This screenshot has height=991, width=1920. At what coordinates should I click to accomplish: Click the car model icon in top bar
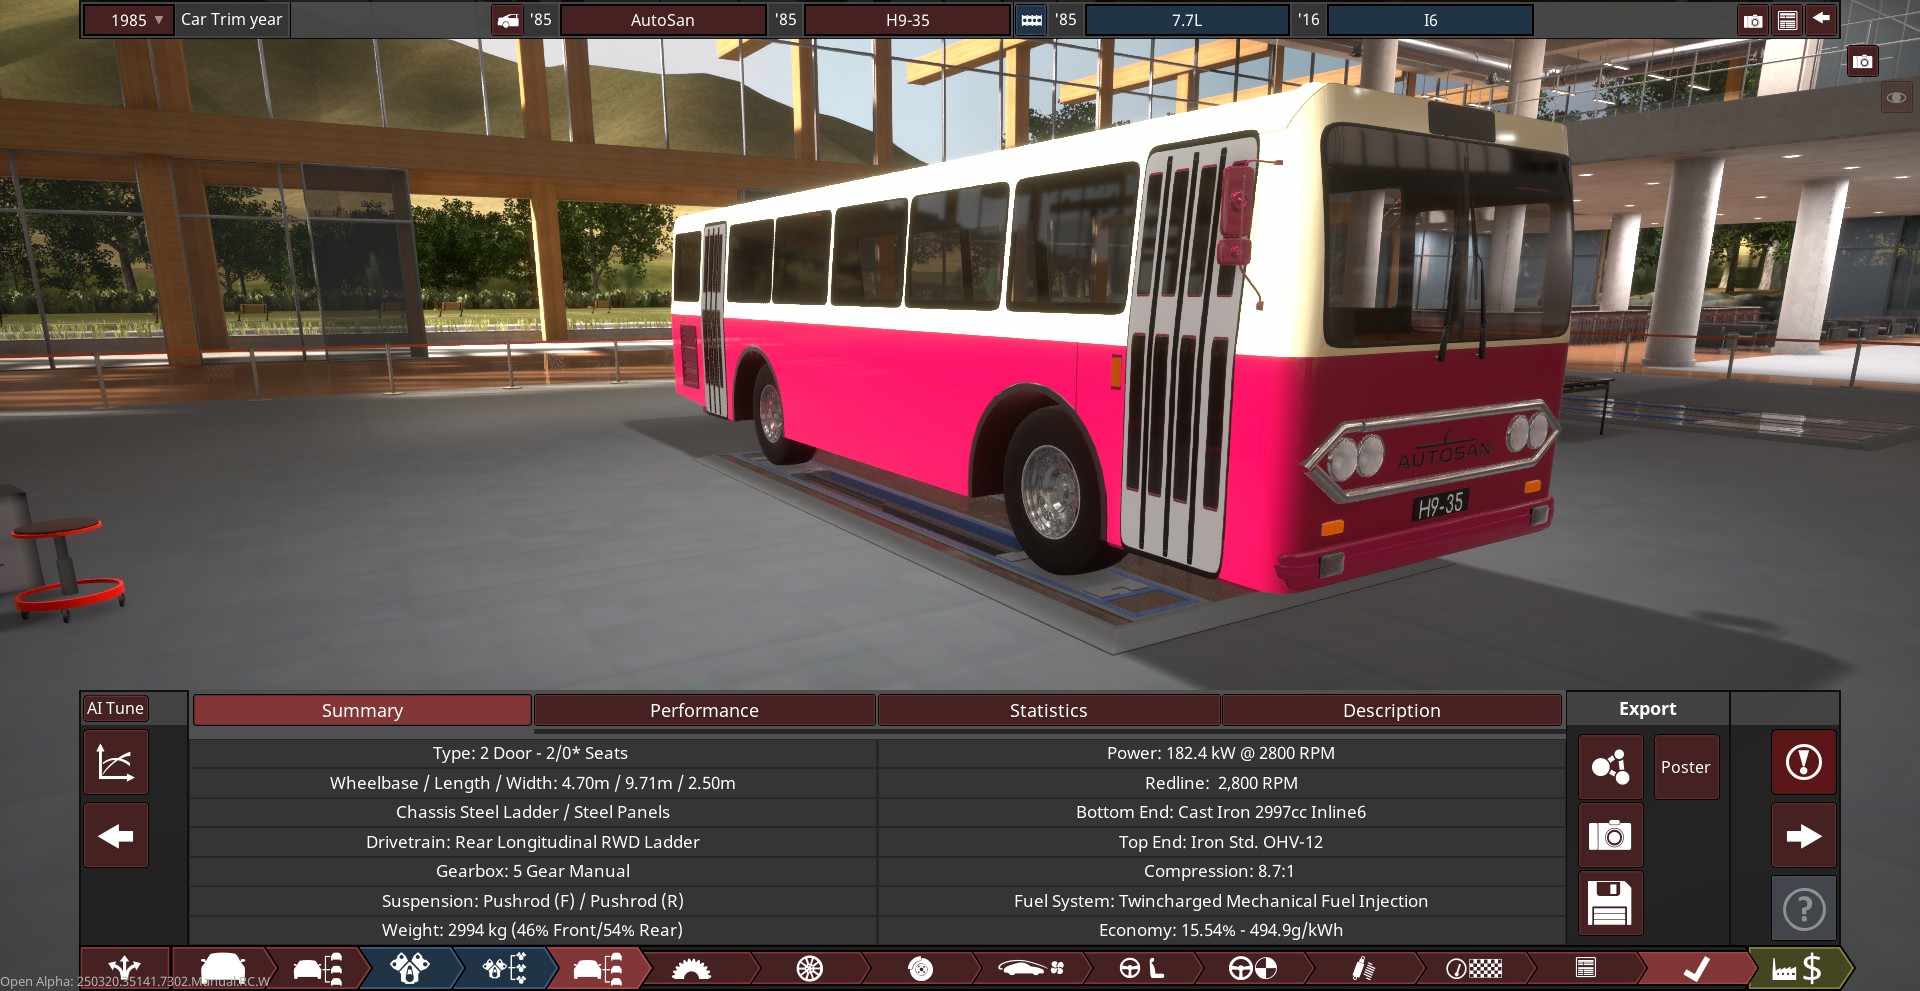pos(508,20)
